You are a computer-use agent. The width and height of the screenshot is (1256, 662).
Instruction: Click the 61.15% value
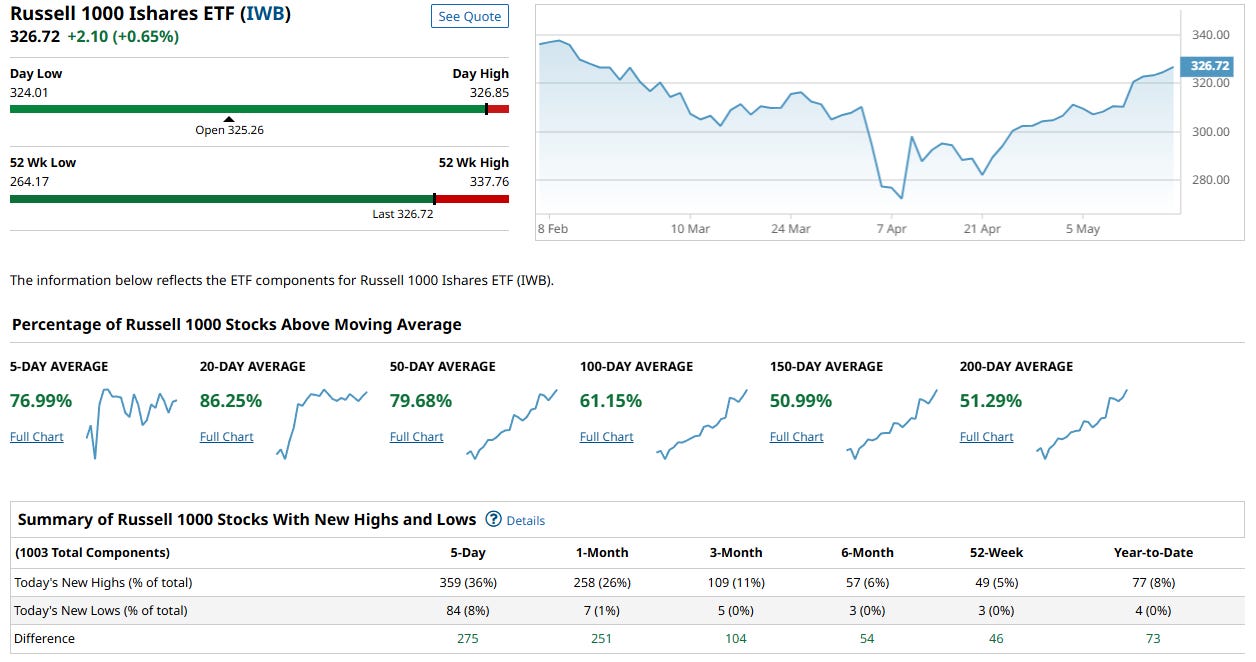coord(611,401)
